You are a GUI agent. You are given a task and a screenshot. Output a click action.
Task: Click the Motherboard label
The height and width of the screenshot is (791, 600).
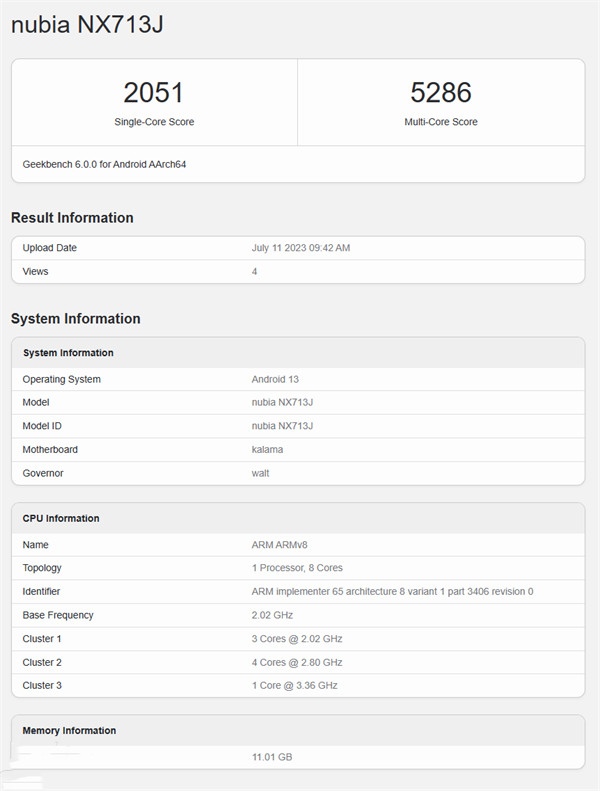tap(50, 449)
